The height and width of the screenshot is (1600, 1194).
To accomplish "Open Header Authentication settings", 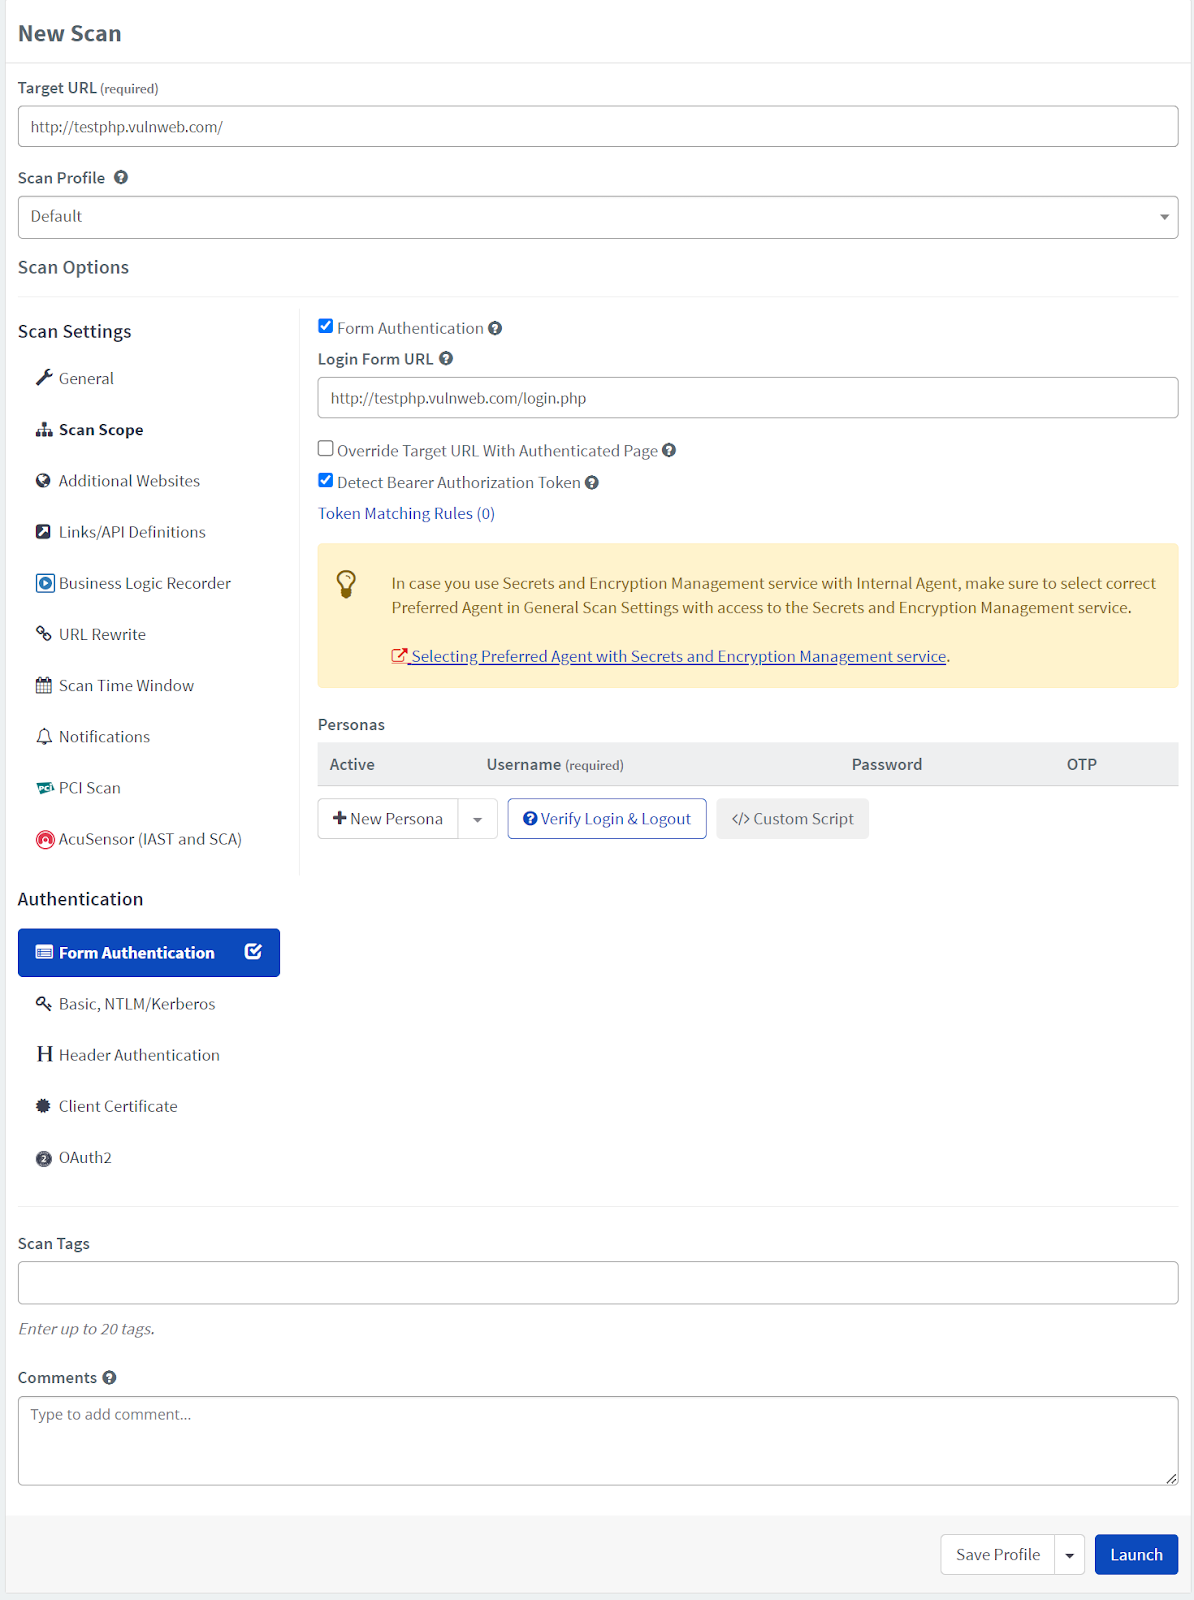I will (139, 1054).
